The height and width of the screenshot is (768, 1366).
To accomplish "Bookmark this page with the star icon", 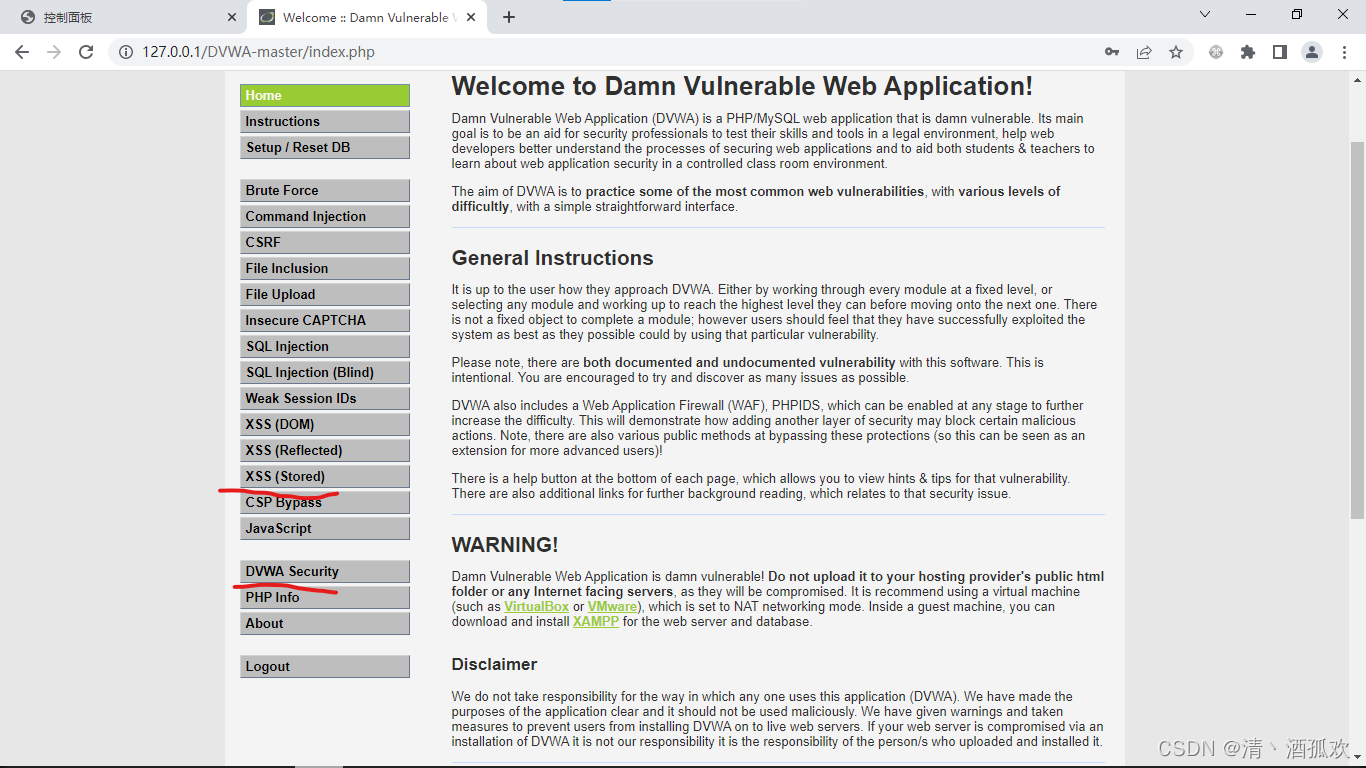I will pyautogui.click(x=1176, y=52).
